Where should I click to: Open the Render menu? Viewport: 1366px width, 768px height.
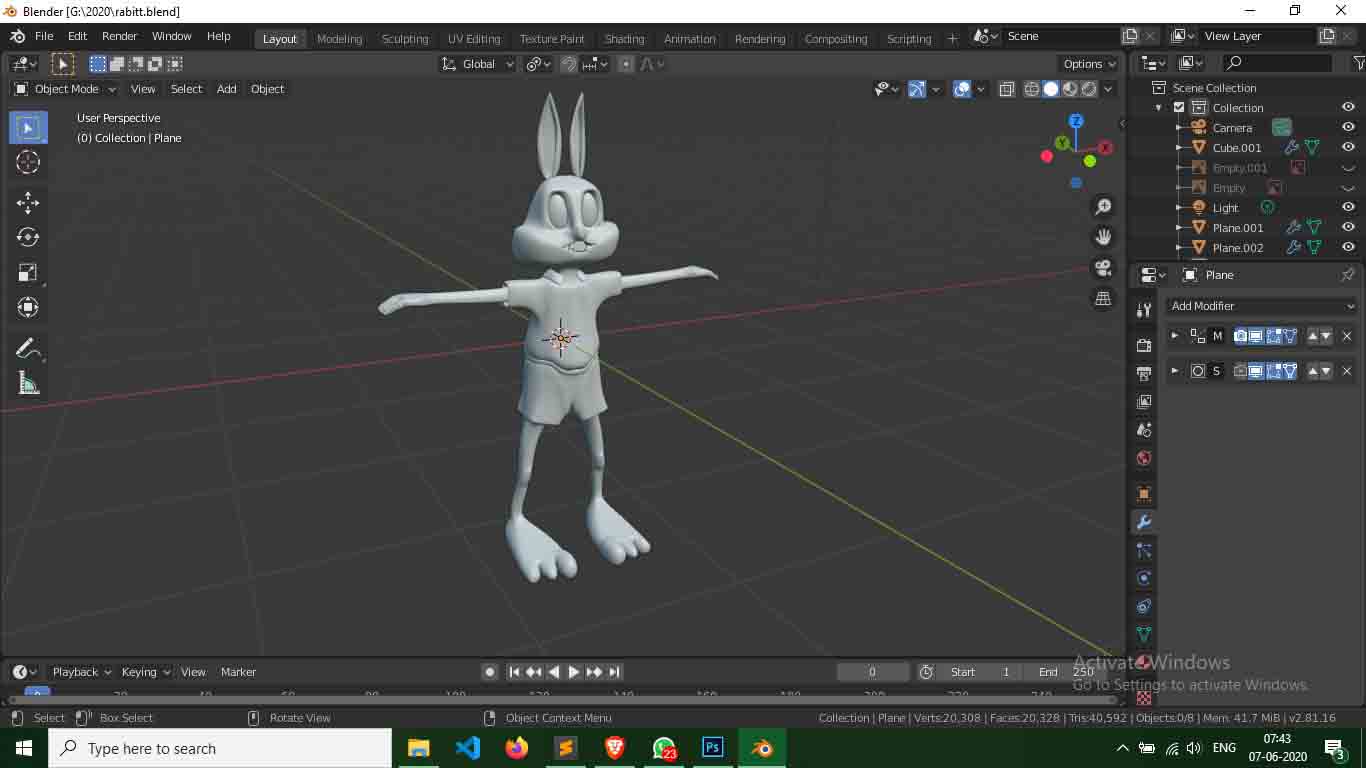pyautogui.click(x=119, y=36)
